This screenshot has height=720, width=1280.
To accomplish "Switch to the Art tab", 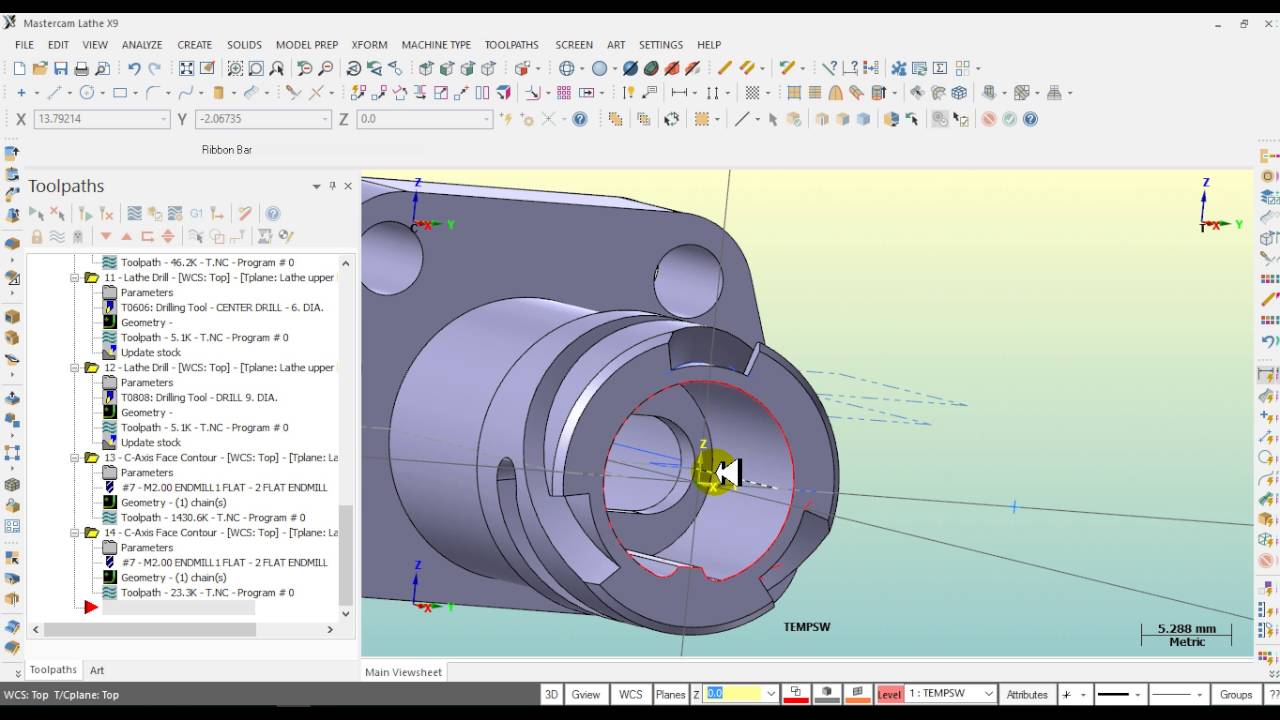I will [97, 670].
